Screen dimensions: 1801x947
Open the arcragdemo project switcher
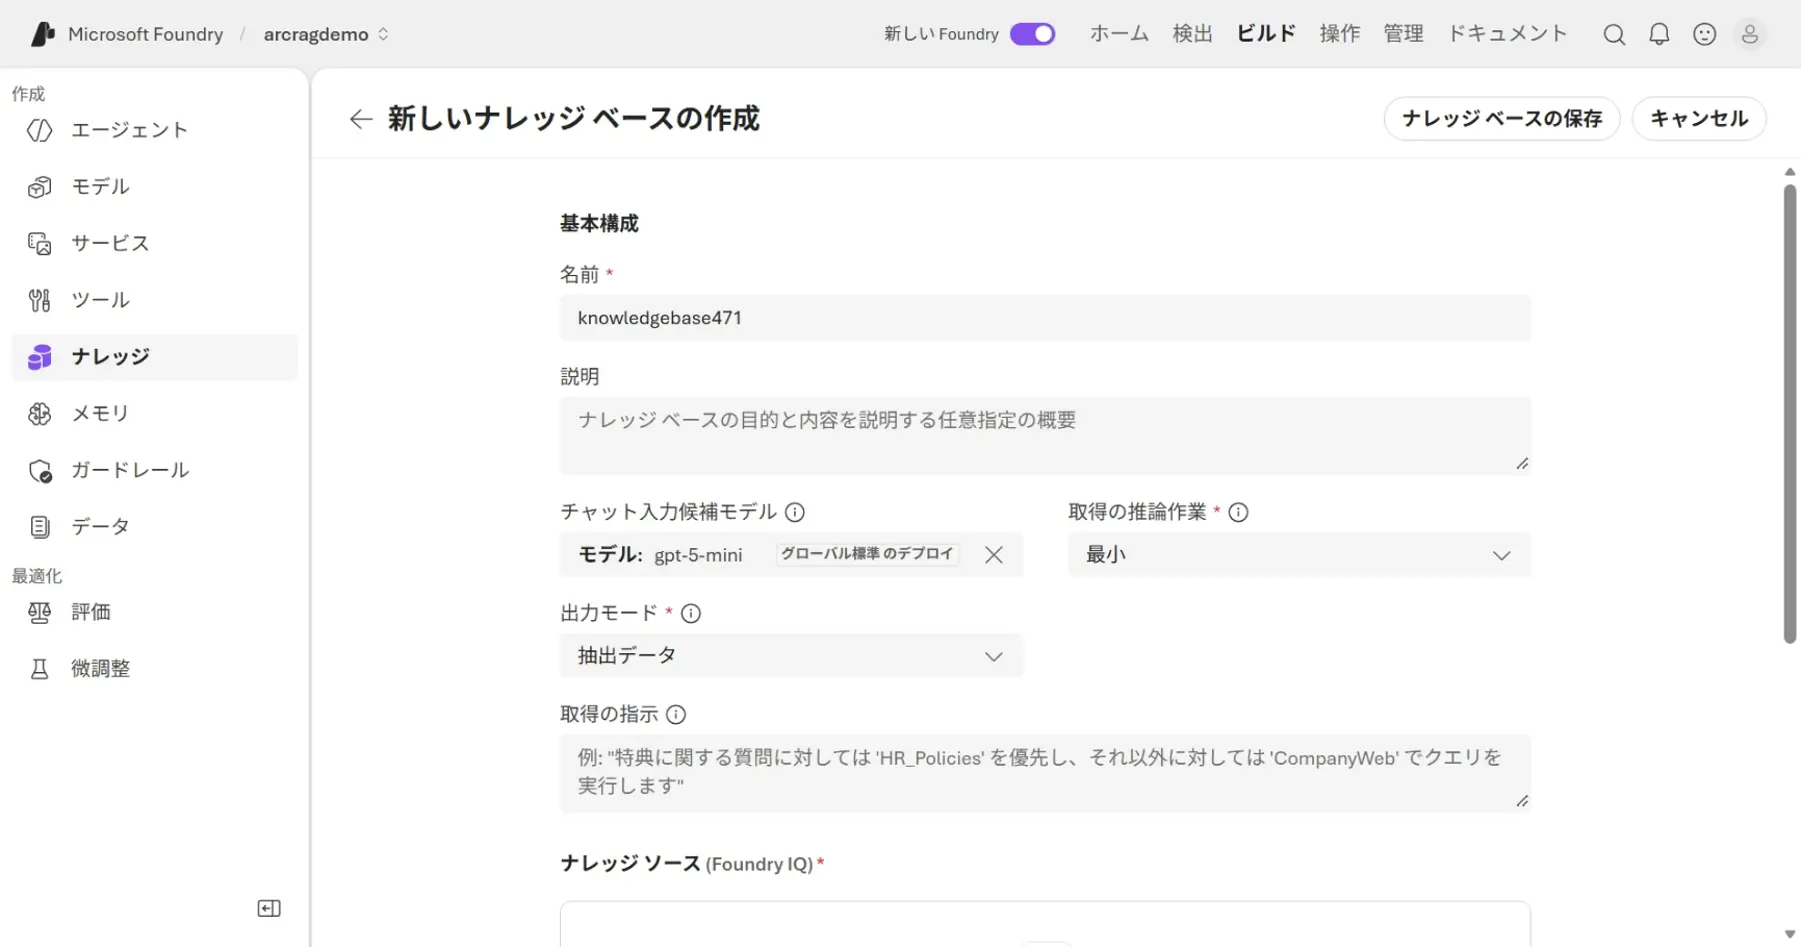pyautogui.click(x=326, y=34)
